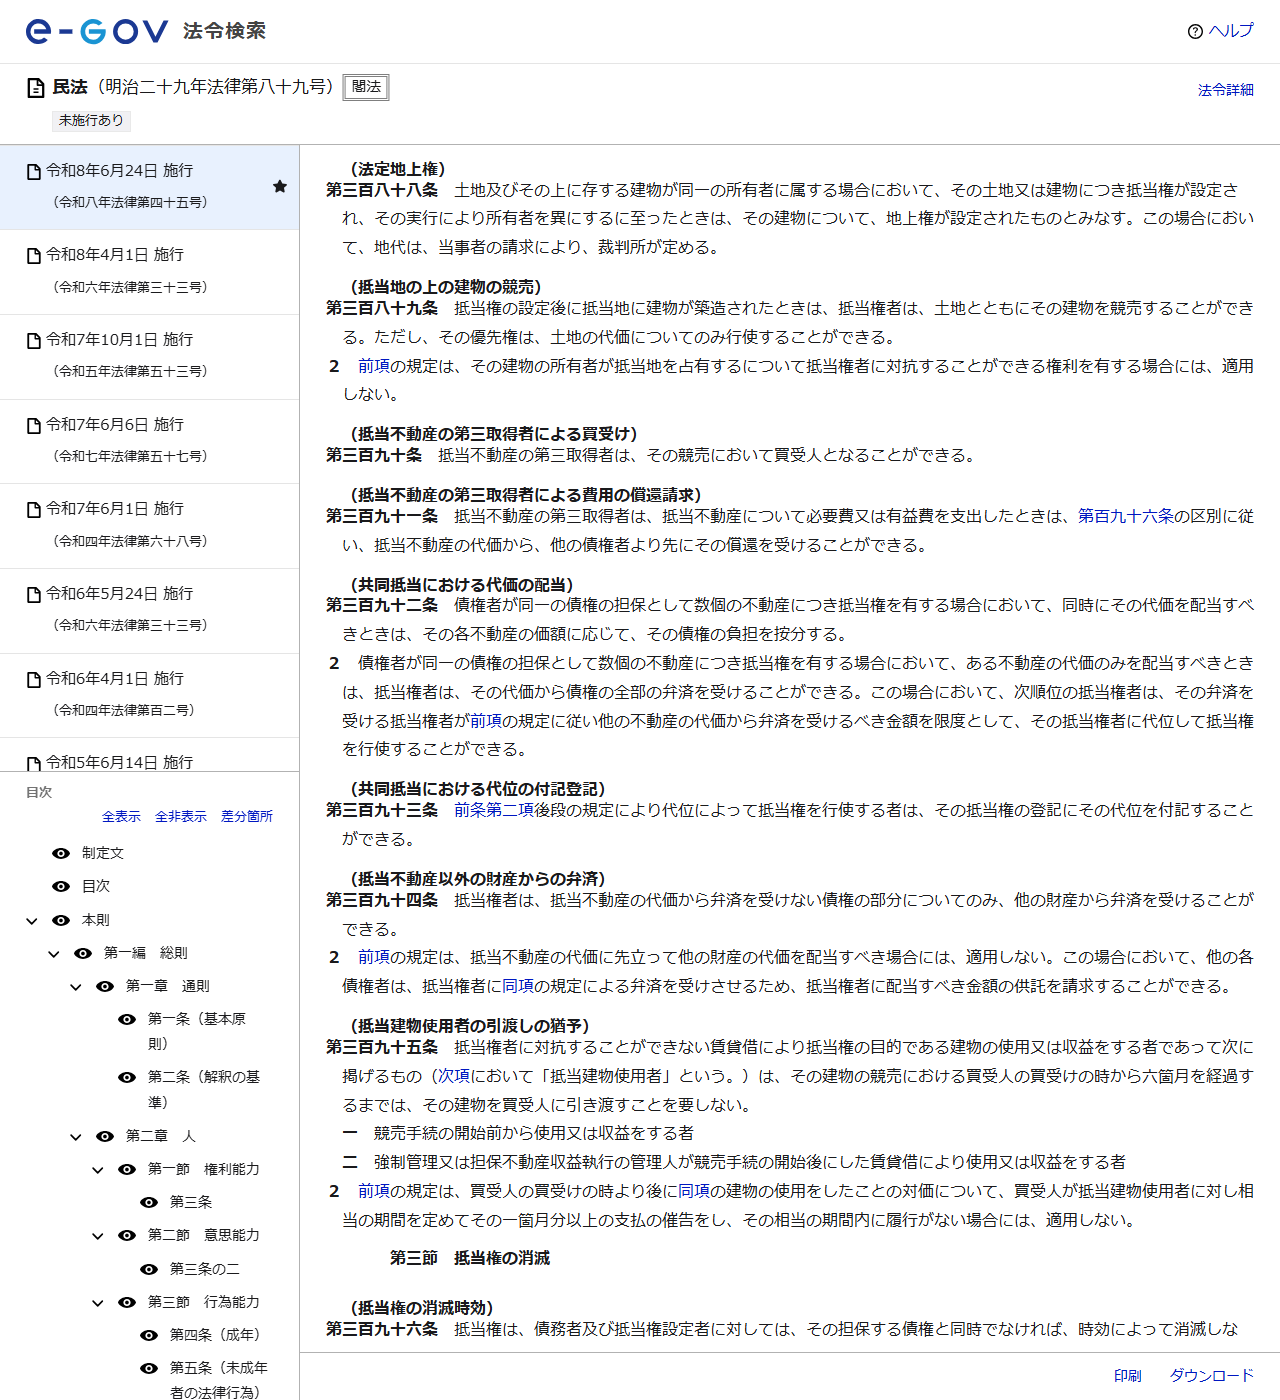Viewport: 1280px width, 1400px height.
Task: Toggle eye for 第一条（基本原則）
Action: (x=127, y=1019)
